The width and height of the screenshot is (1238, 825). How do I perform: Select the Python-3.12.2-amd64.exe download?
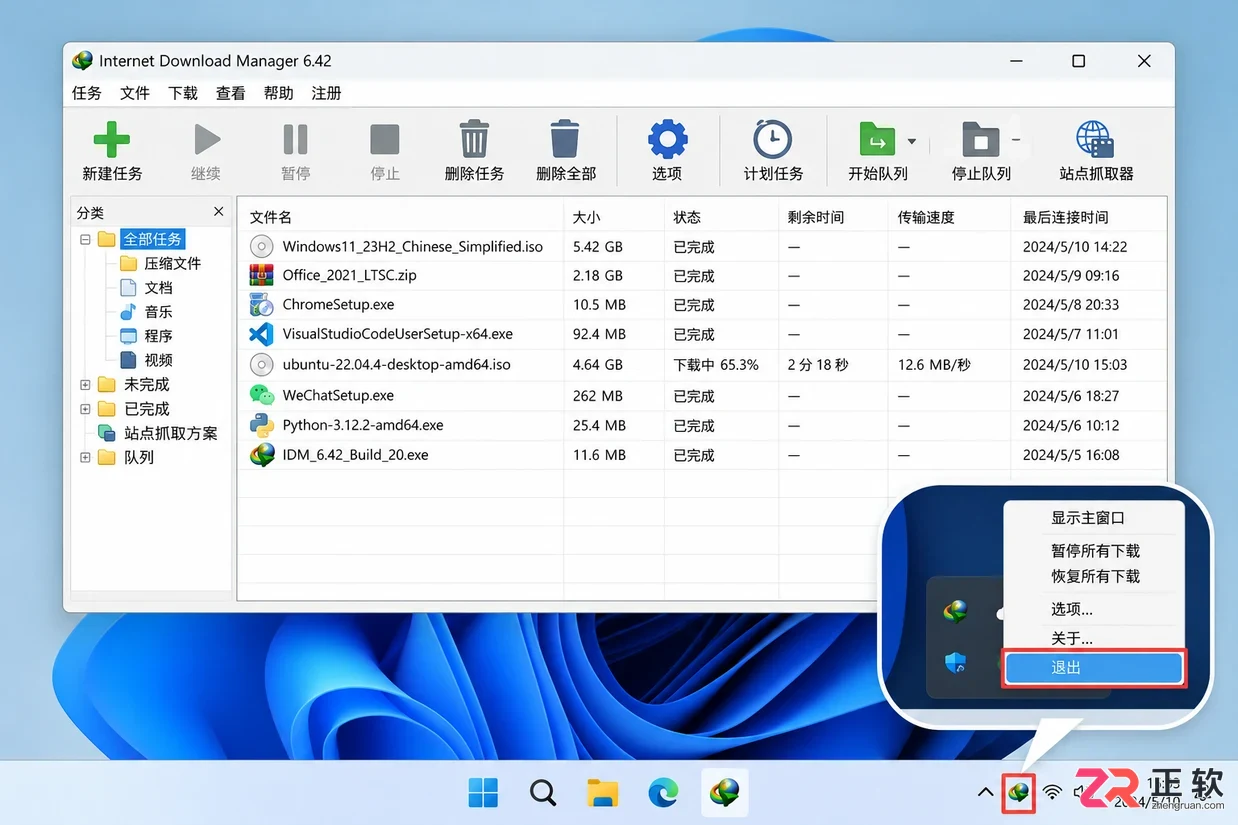702,425
